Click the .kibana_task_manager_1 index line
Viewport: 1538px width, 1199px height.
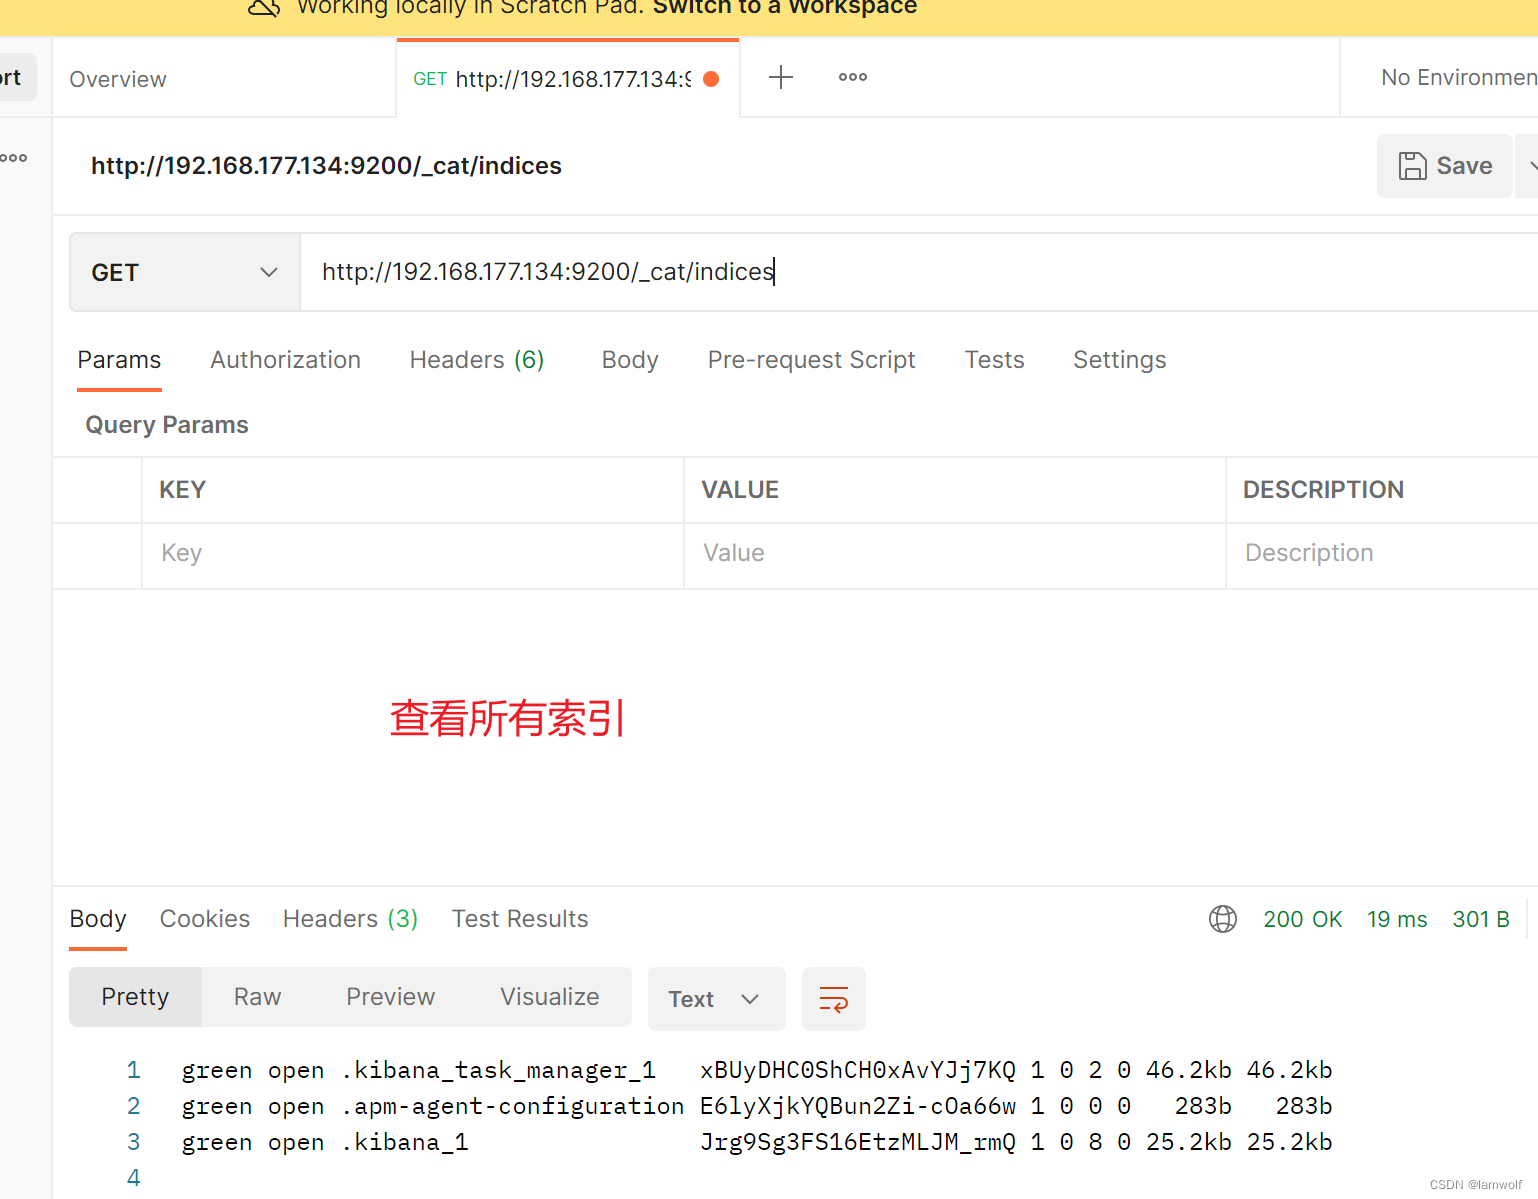pyautogui.click(x=757, y=1070)
